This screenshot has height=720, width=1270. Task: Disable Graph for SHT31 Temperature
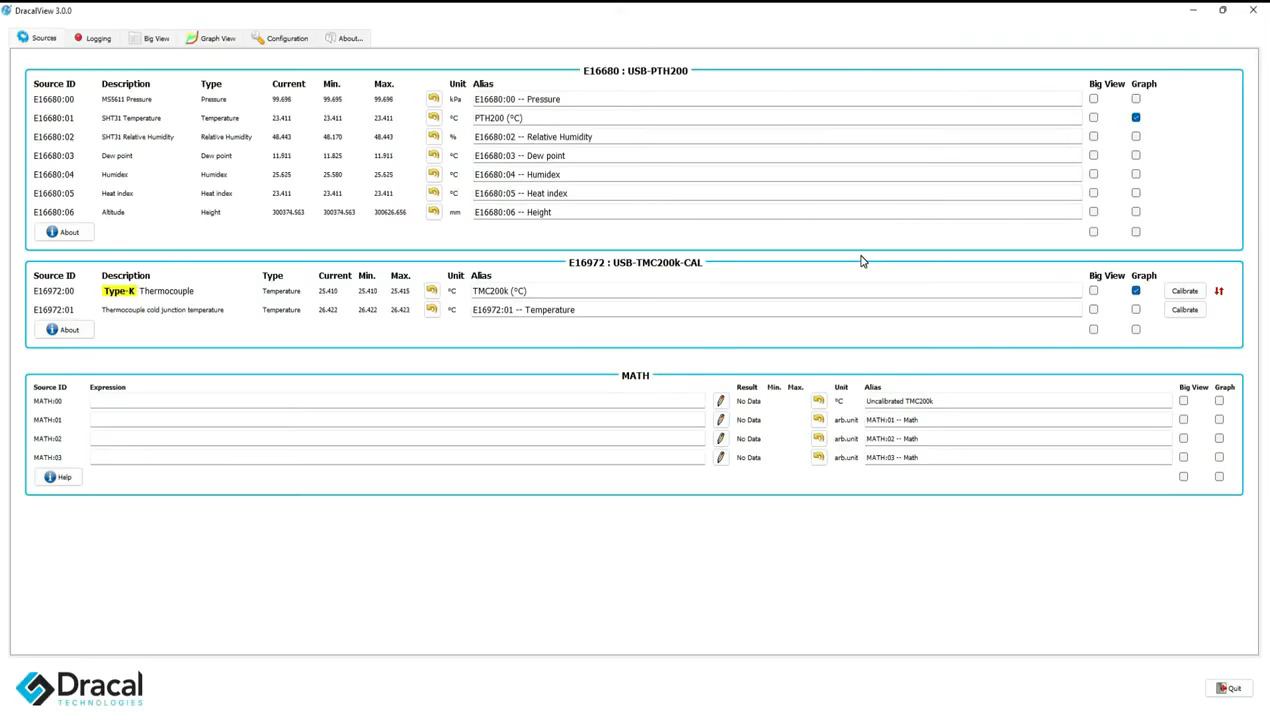click(1136, 118)
